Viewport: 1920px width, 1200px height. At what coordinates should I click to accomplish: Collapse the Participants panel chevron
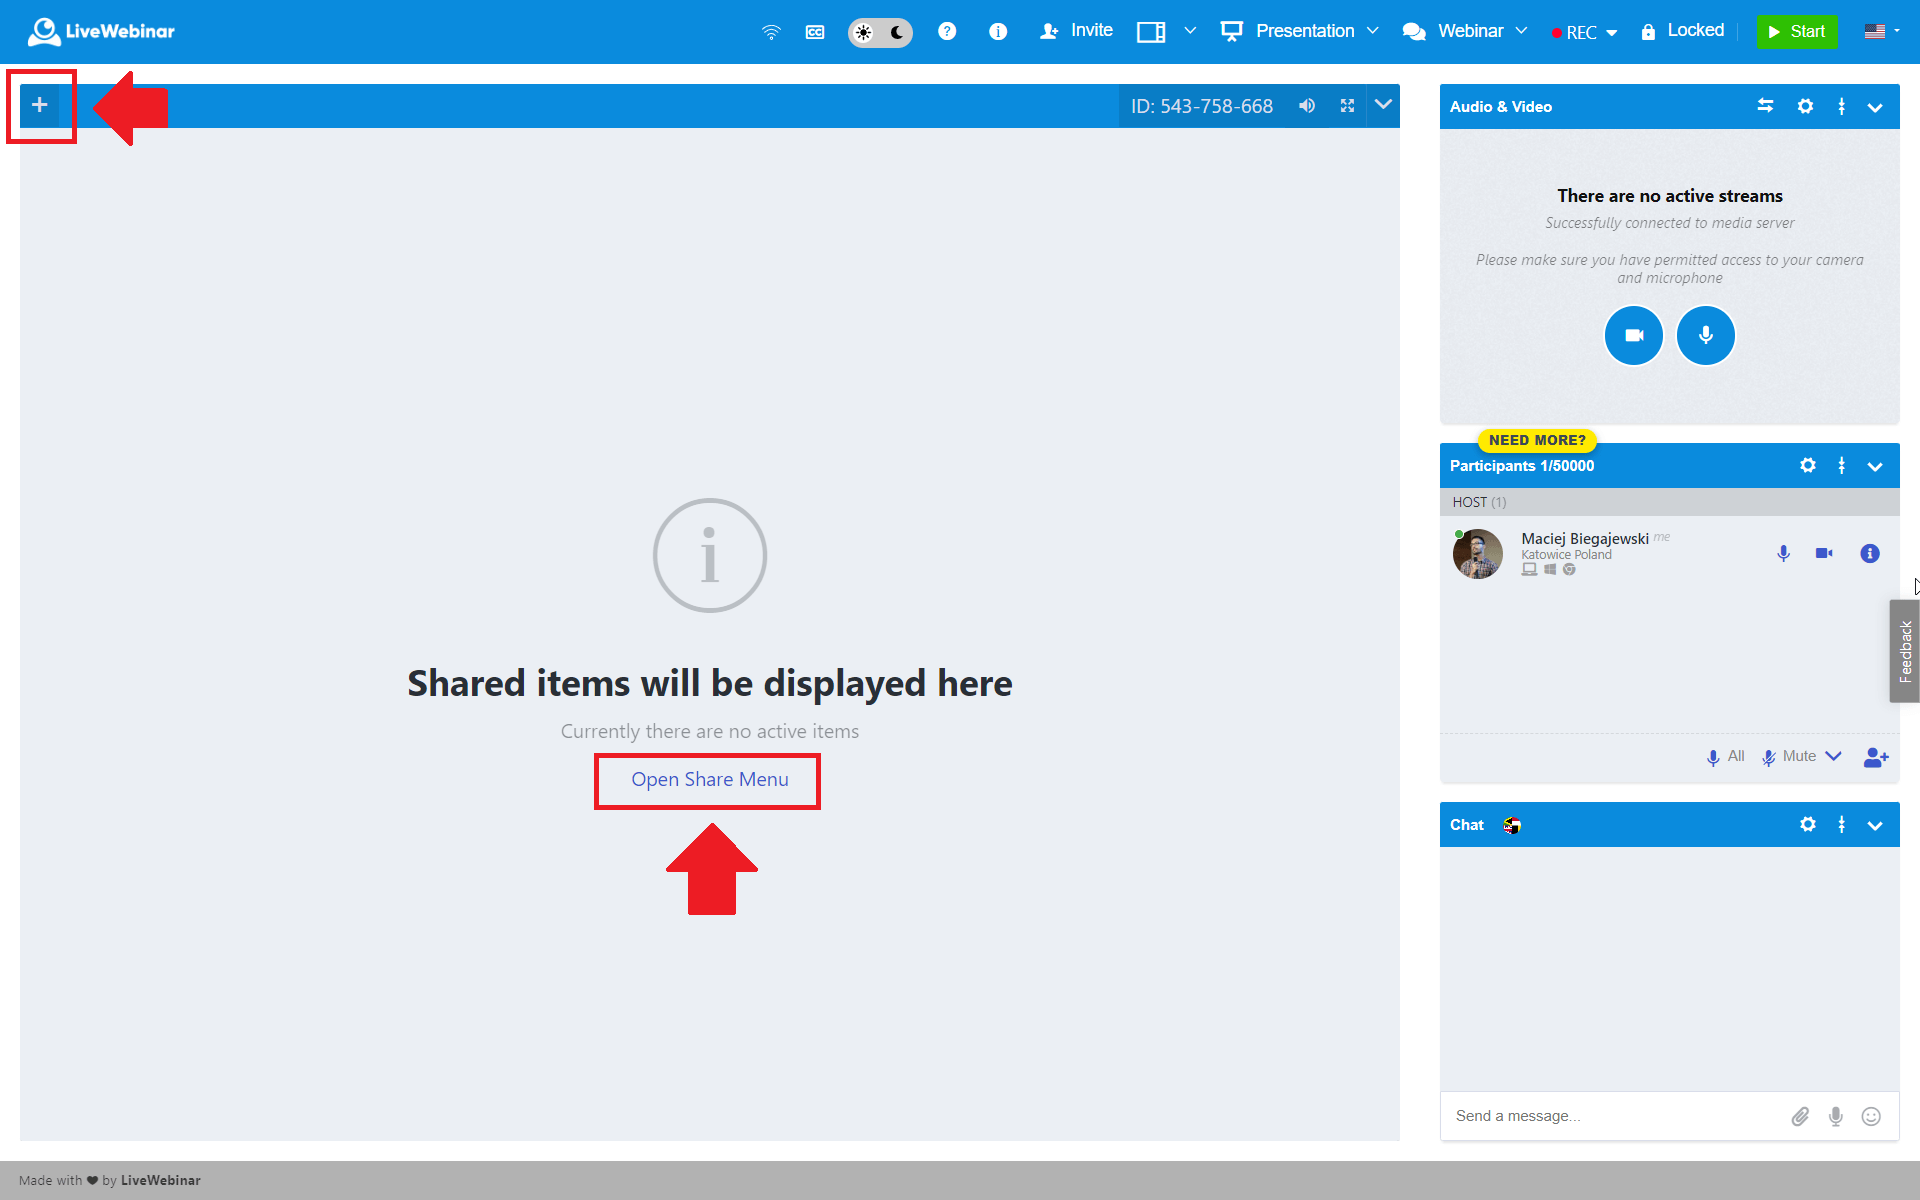(1875, 466)
